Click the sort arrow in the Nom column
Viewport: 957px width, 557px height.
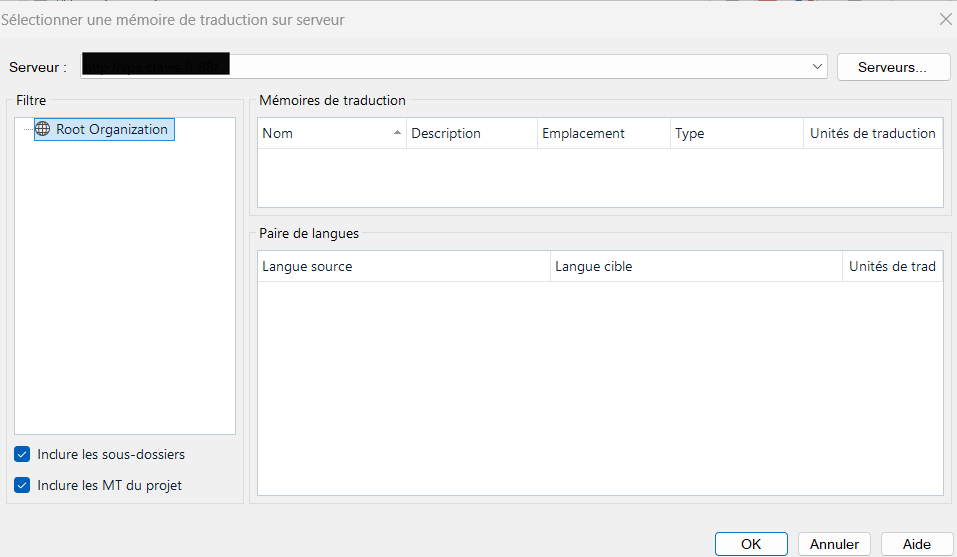click(397, 132)
